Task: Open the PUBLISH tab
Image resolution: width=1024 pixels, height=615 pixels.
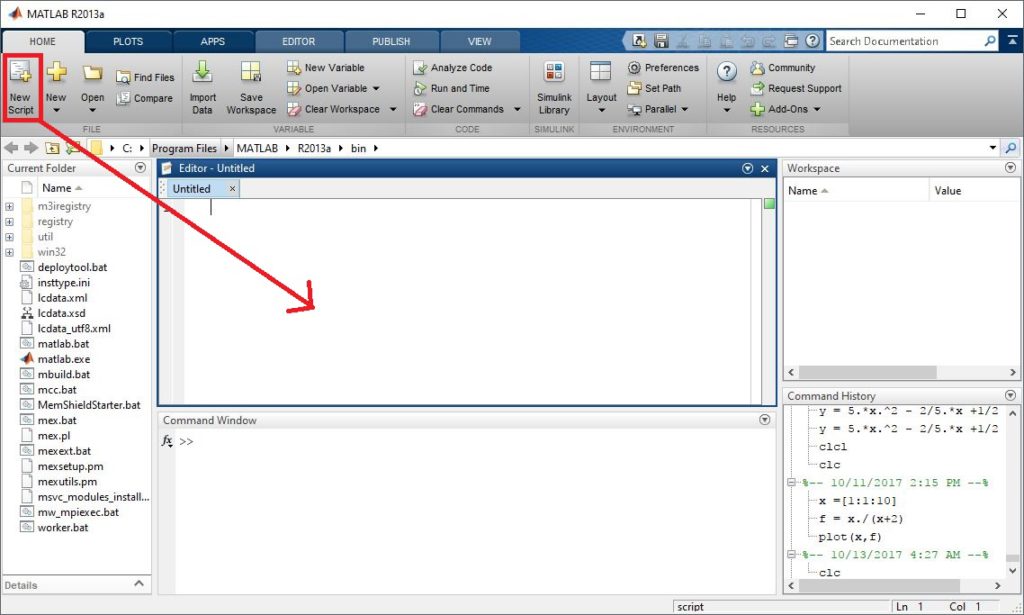Action: click(x=390, y=41)
